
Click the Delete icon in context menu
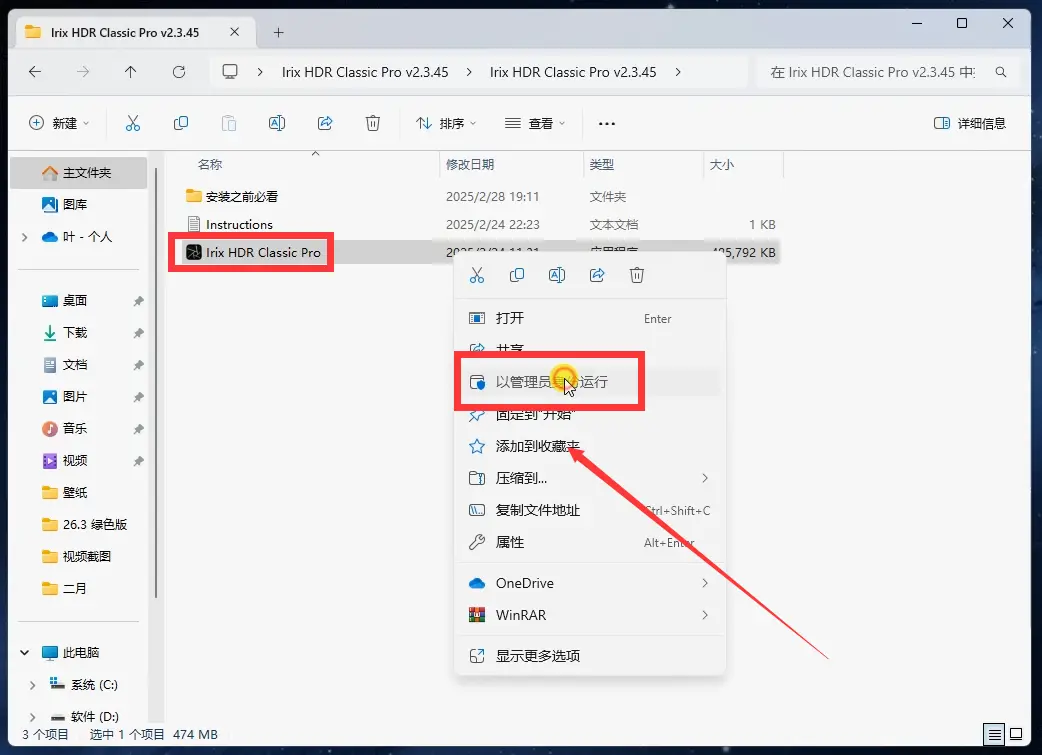[x=637, y=275]
